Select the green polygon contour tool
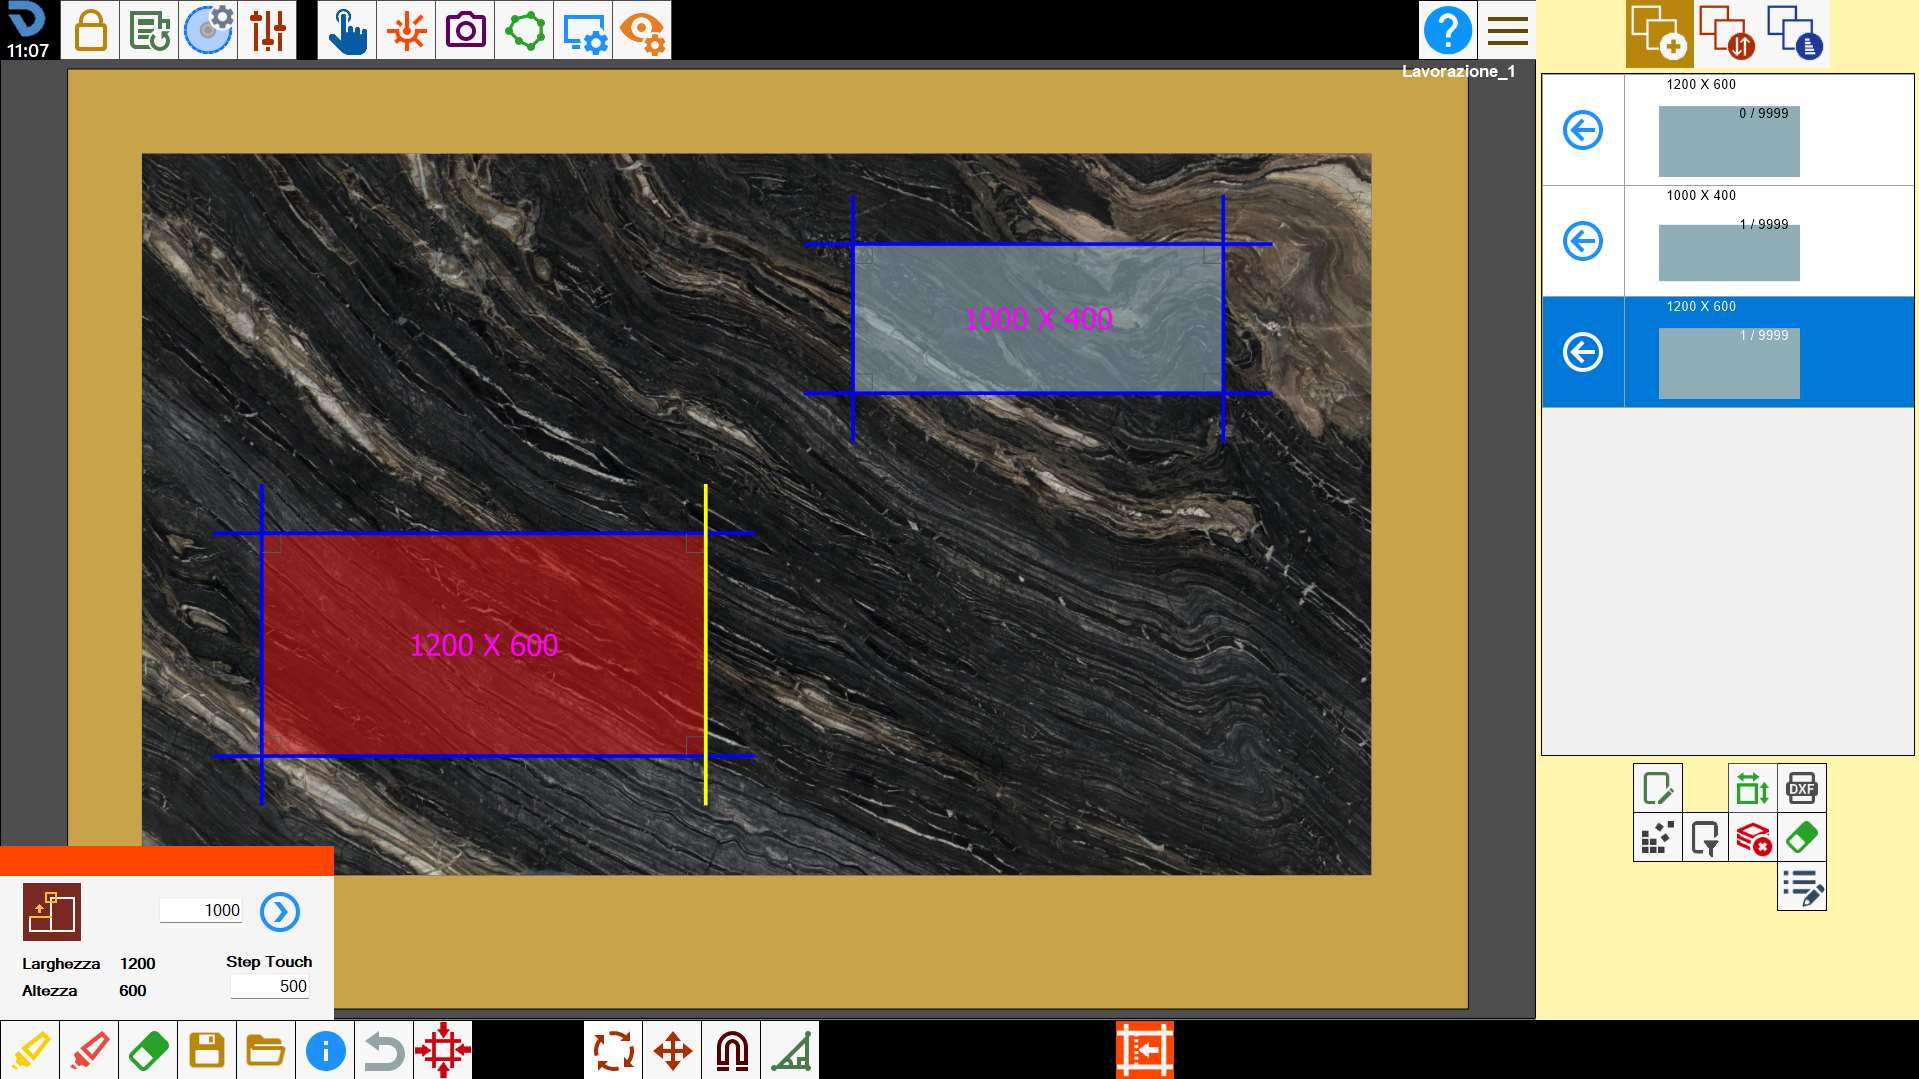 (x=524, y=30)
